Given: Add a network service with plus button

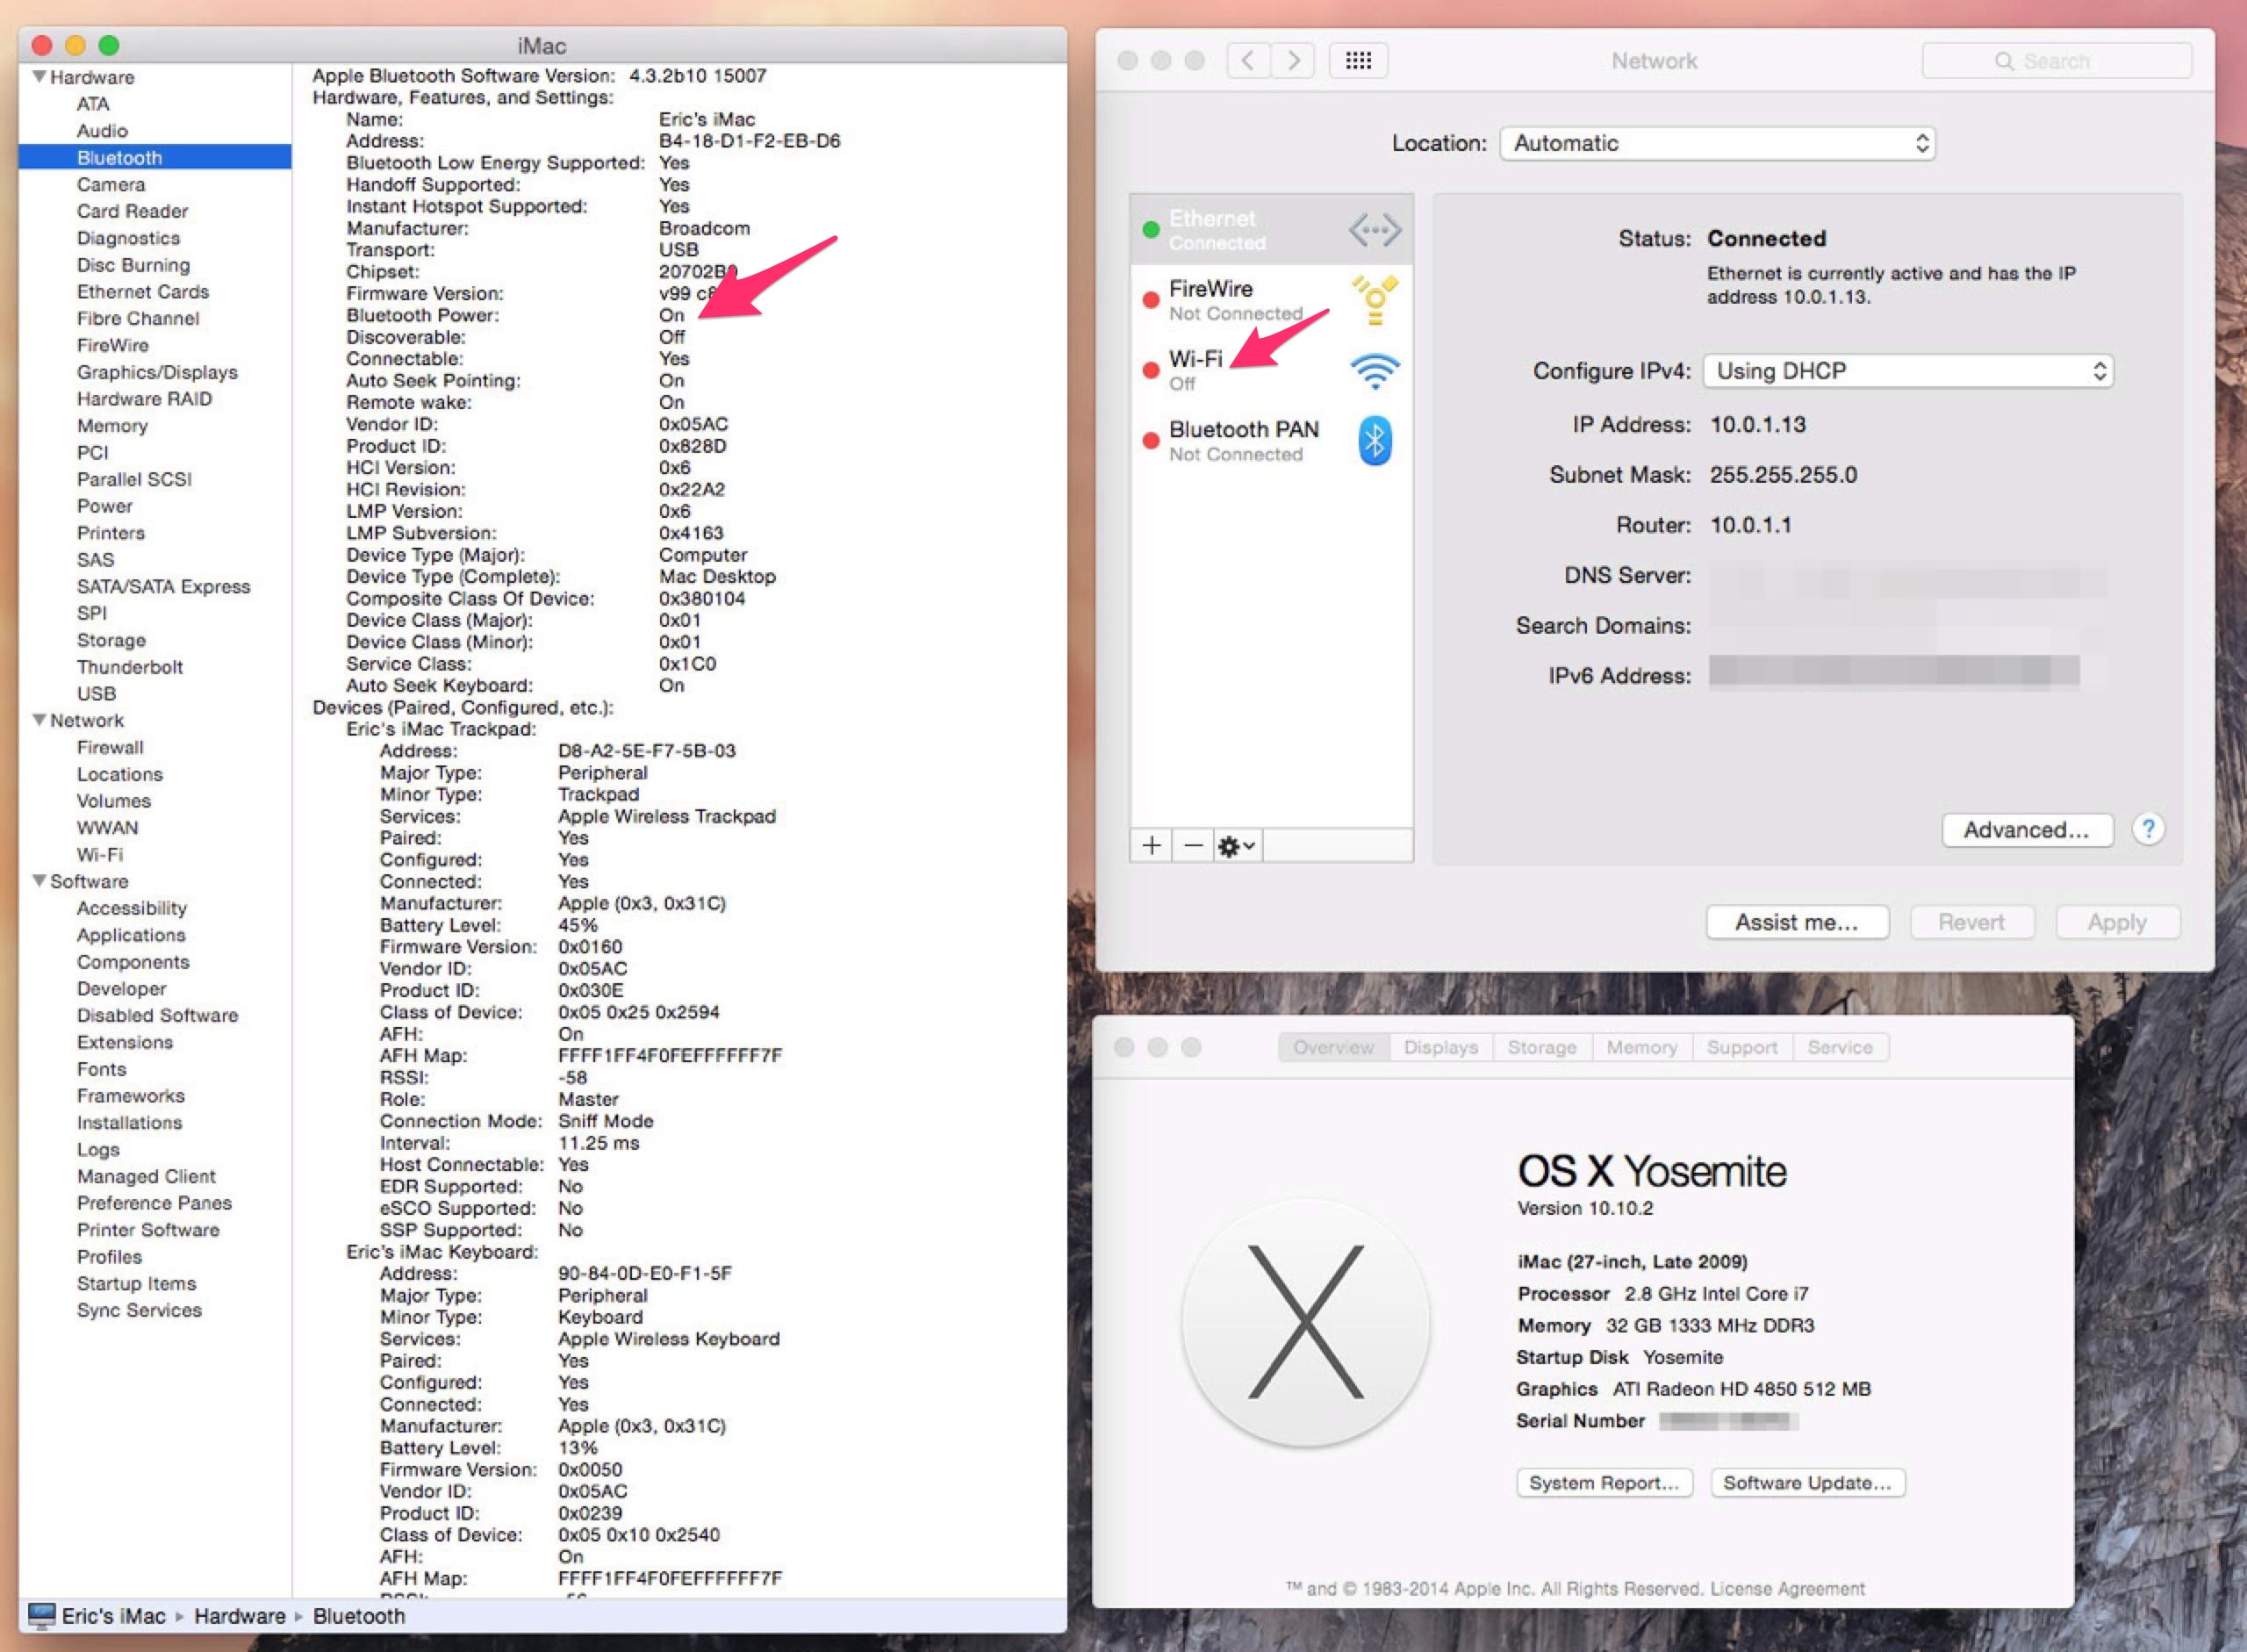Looking at the screenshot, I should coord(1151,846).
